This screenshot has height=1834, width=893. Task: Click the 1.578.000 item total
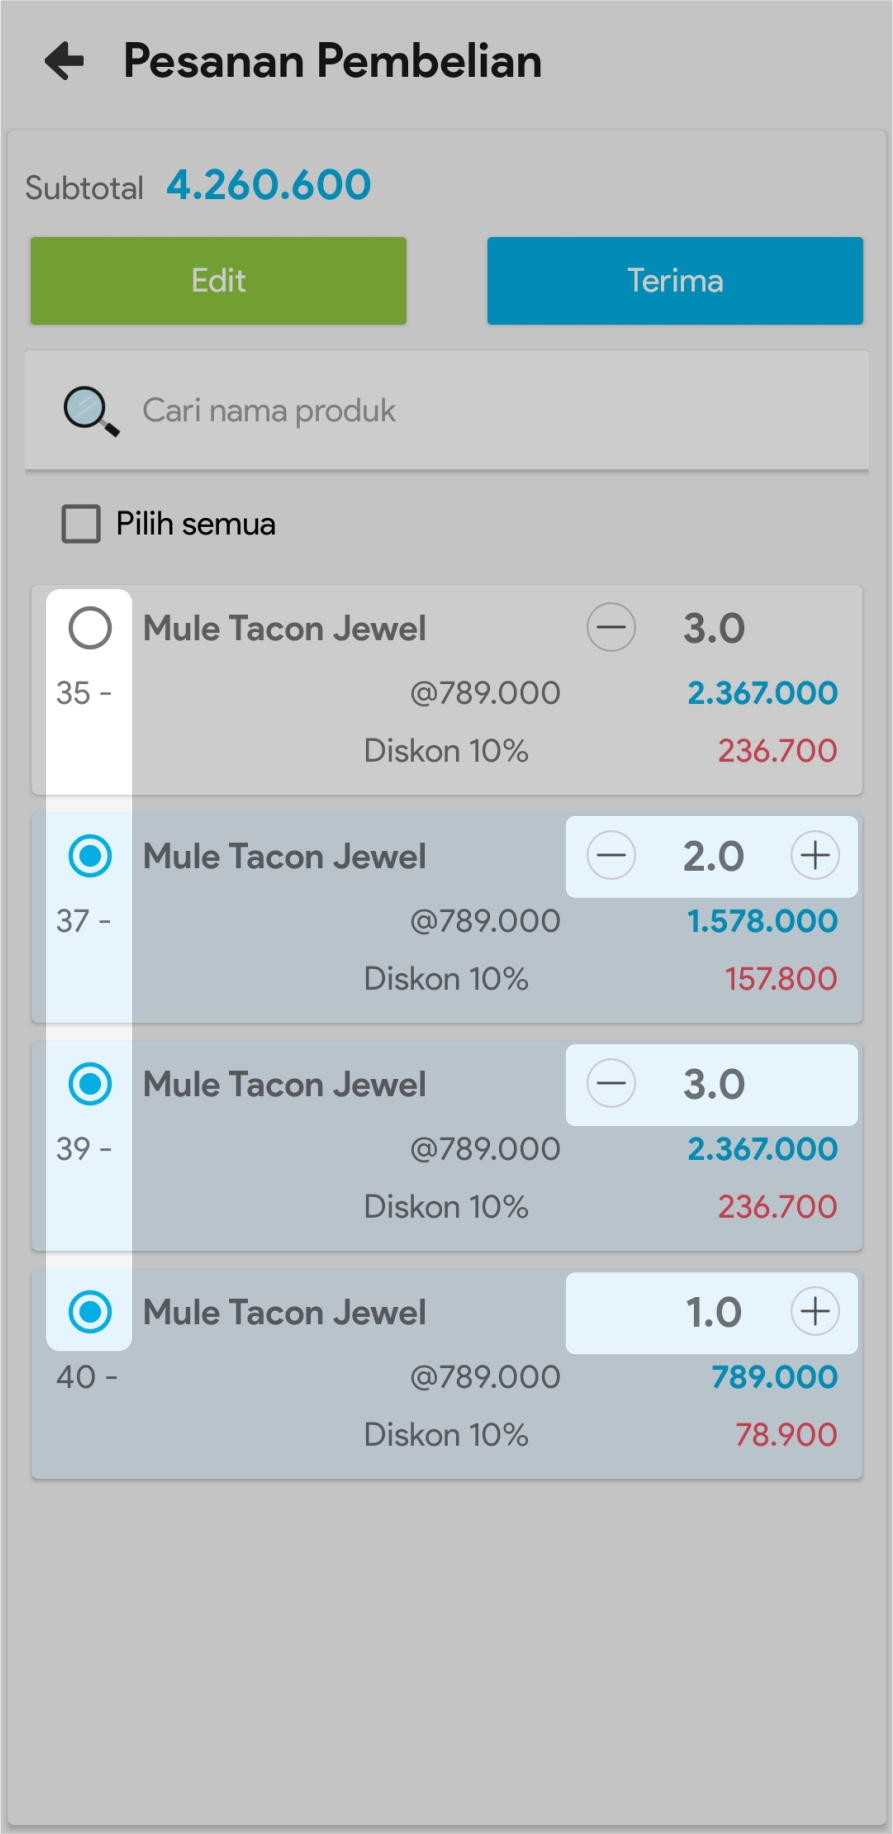[x=762, y=921]
